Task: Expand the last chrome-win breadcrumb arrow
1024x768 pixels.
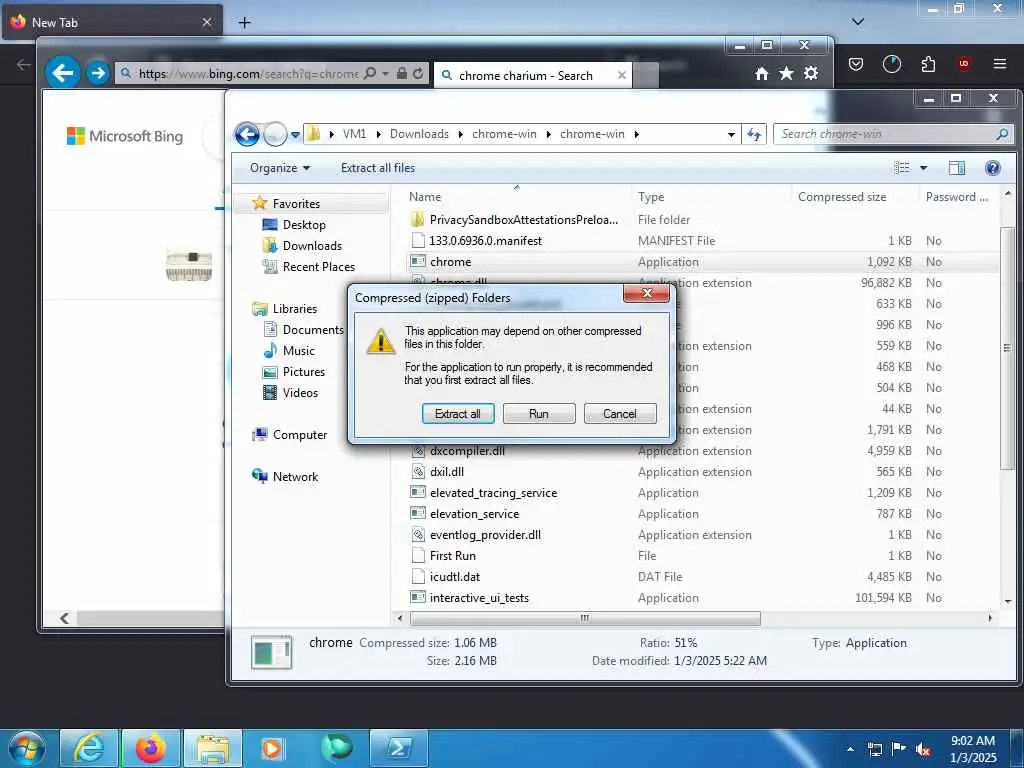Action: 637,135
